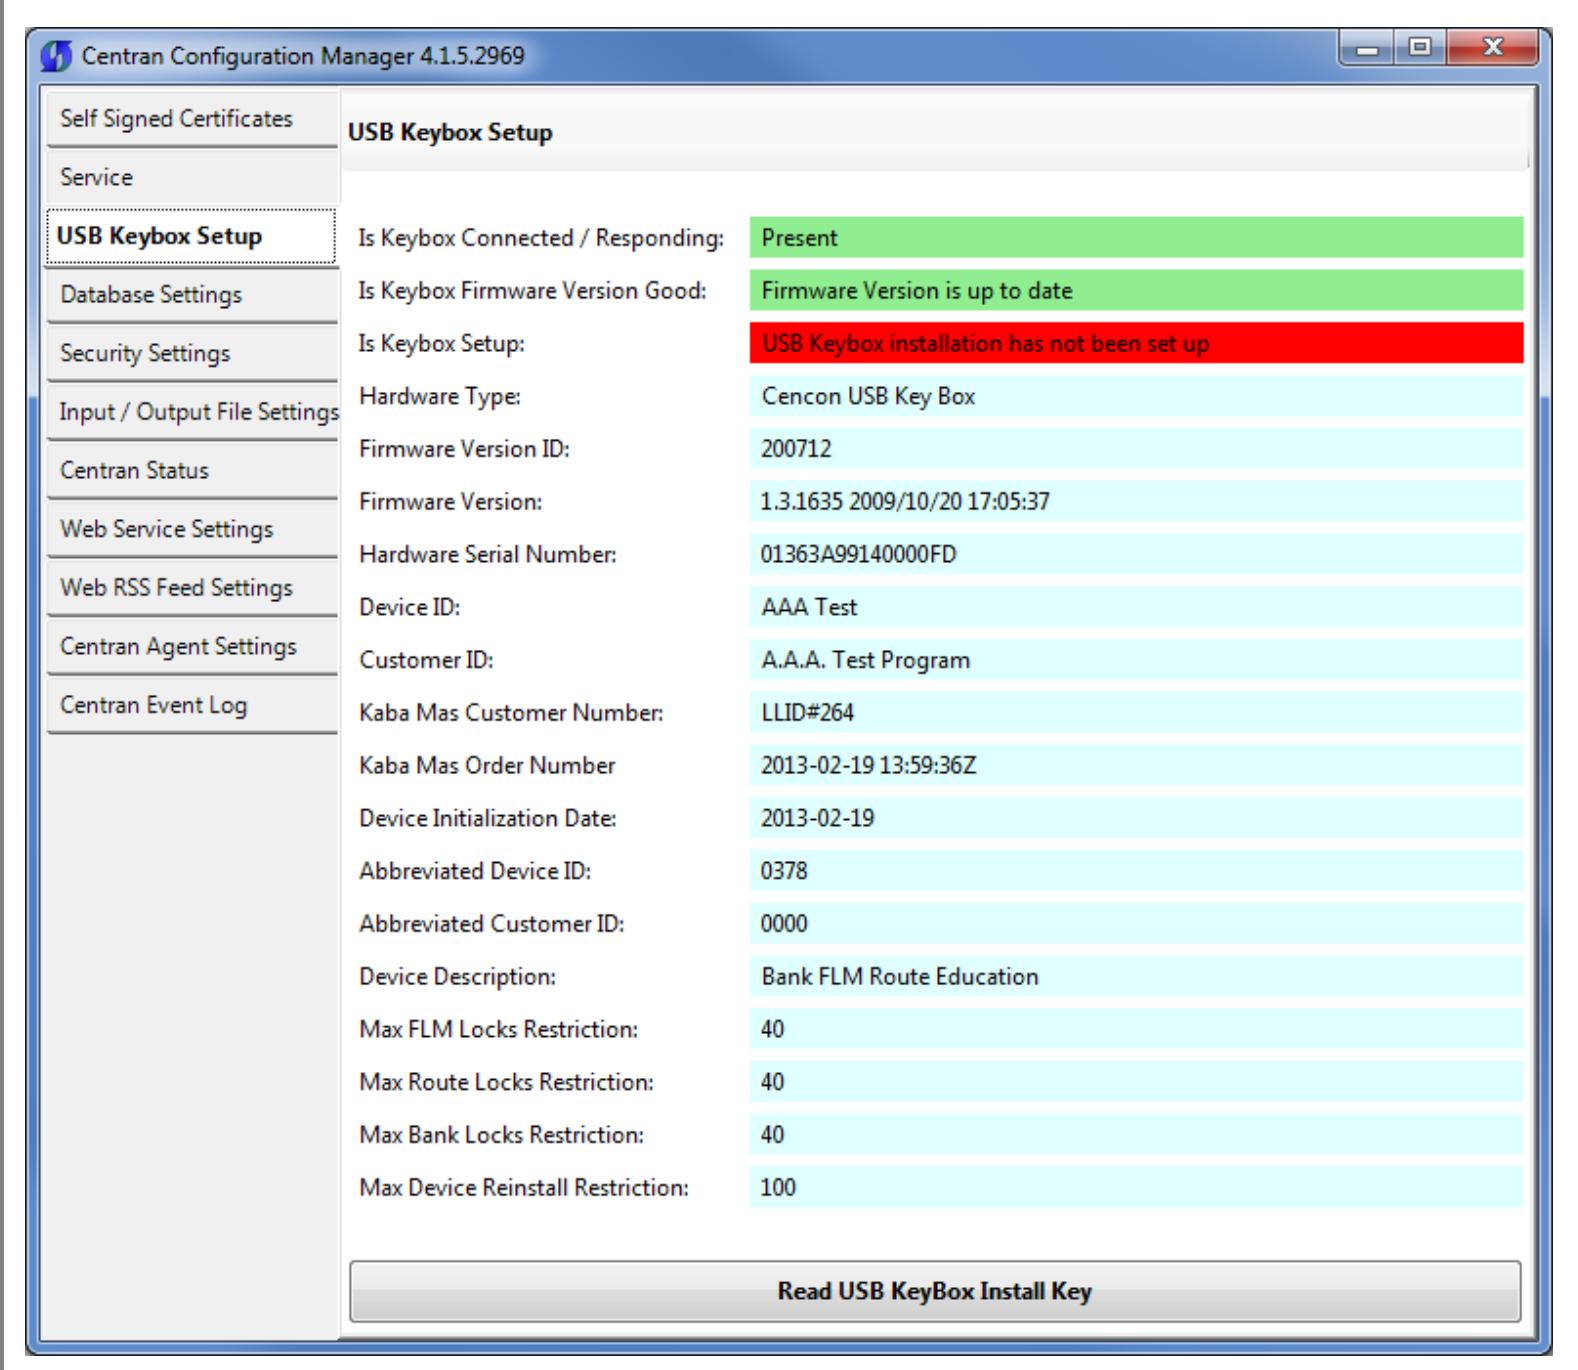Switch to the Service tab

[191, 177]
